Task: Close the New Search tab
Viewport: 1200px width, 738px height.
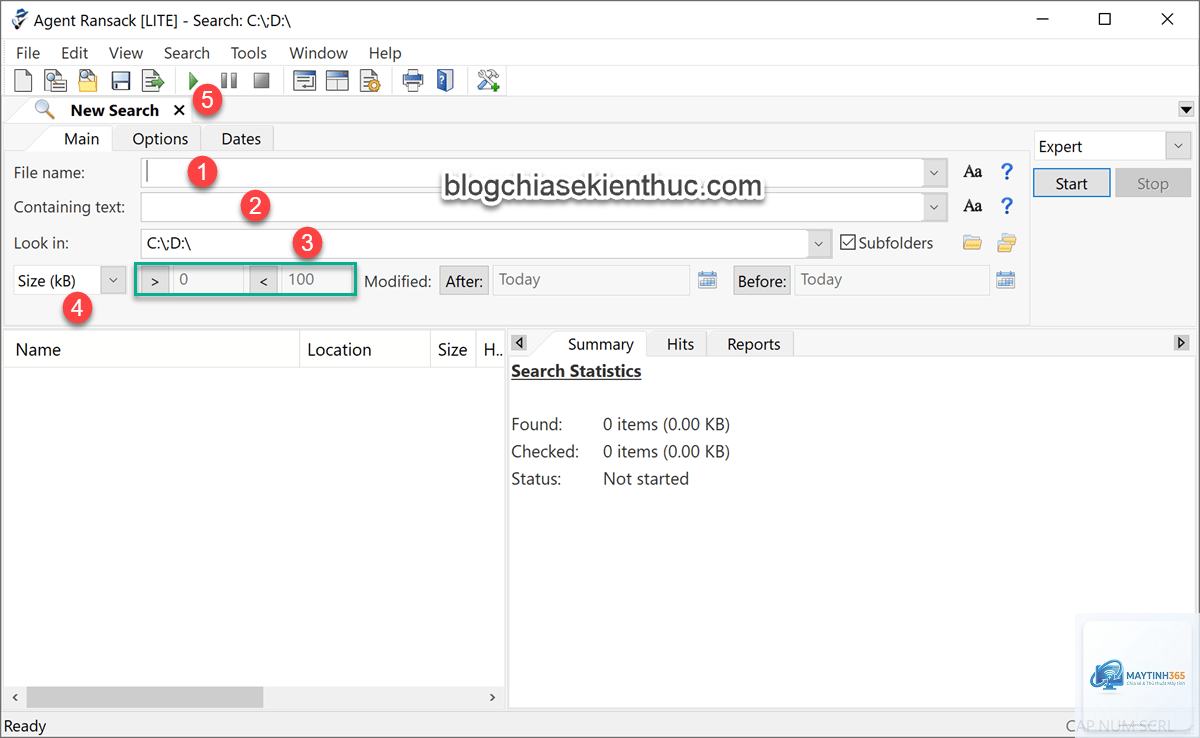Action: click(x=179, y=110)
